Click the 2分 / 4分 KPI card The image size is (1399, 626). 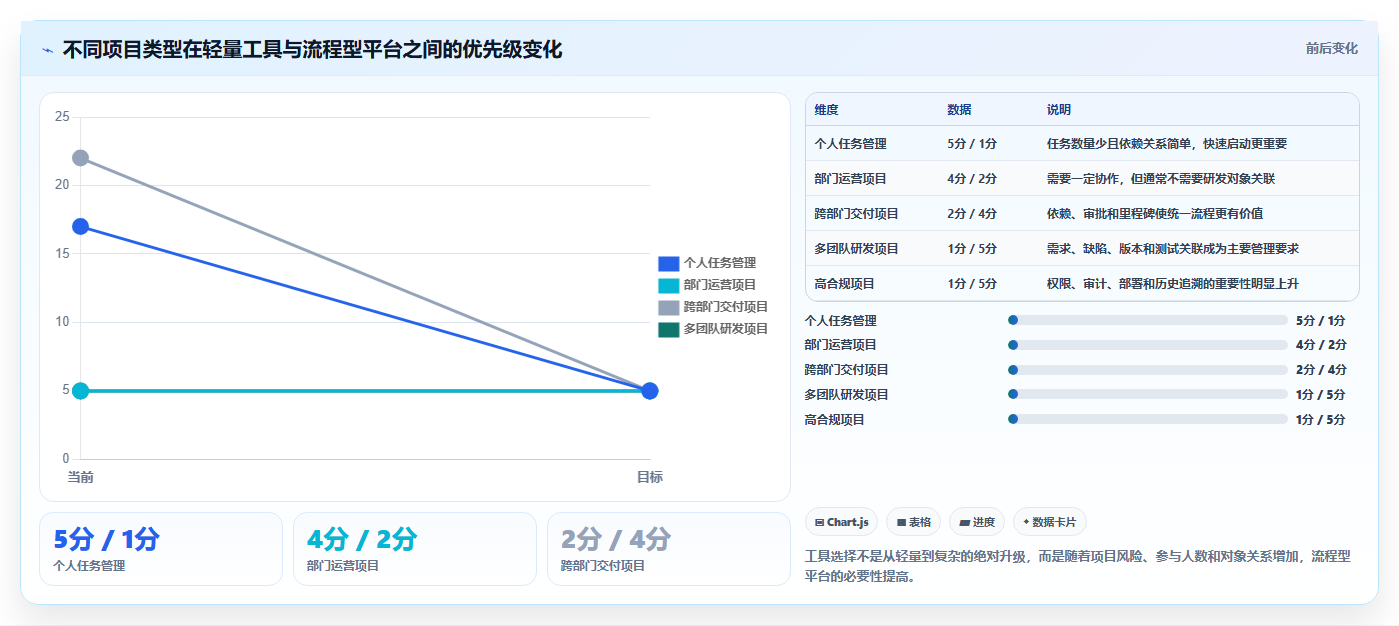669,549
